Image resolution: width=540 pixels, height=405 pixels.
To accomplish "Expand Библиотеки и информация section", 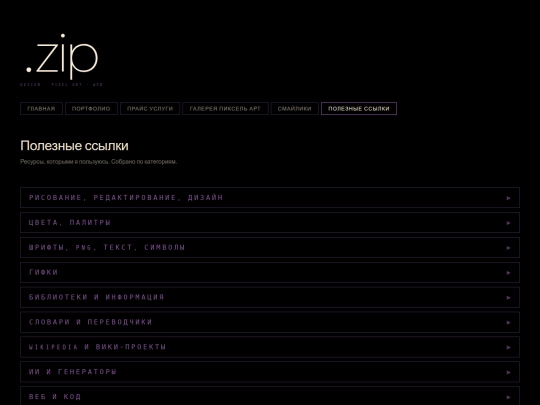I will click(x=270, y=297).
